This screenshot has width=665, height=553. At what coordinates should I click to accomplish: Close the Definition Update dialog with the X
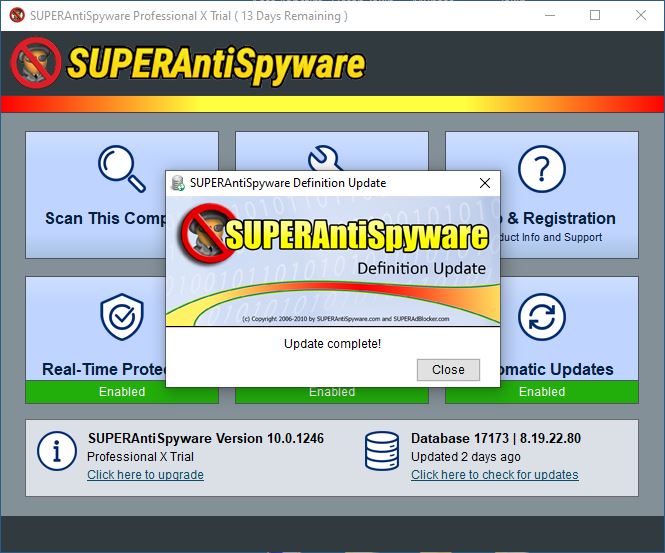(485, 183)
